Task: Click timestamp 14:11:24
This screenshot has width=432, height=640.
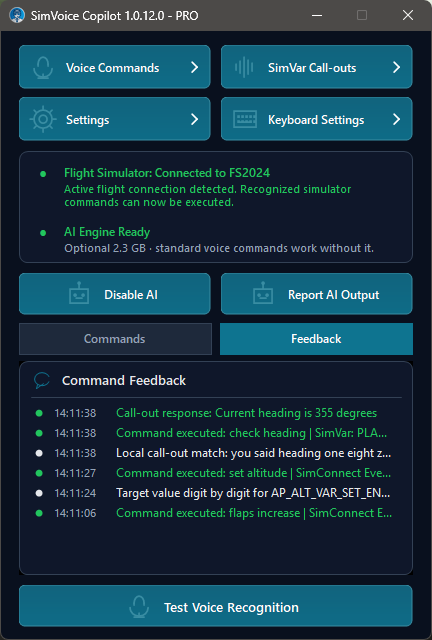Action: pos(75,493)
